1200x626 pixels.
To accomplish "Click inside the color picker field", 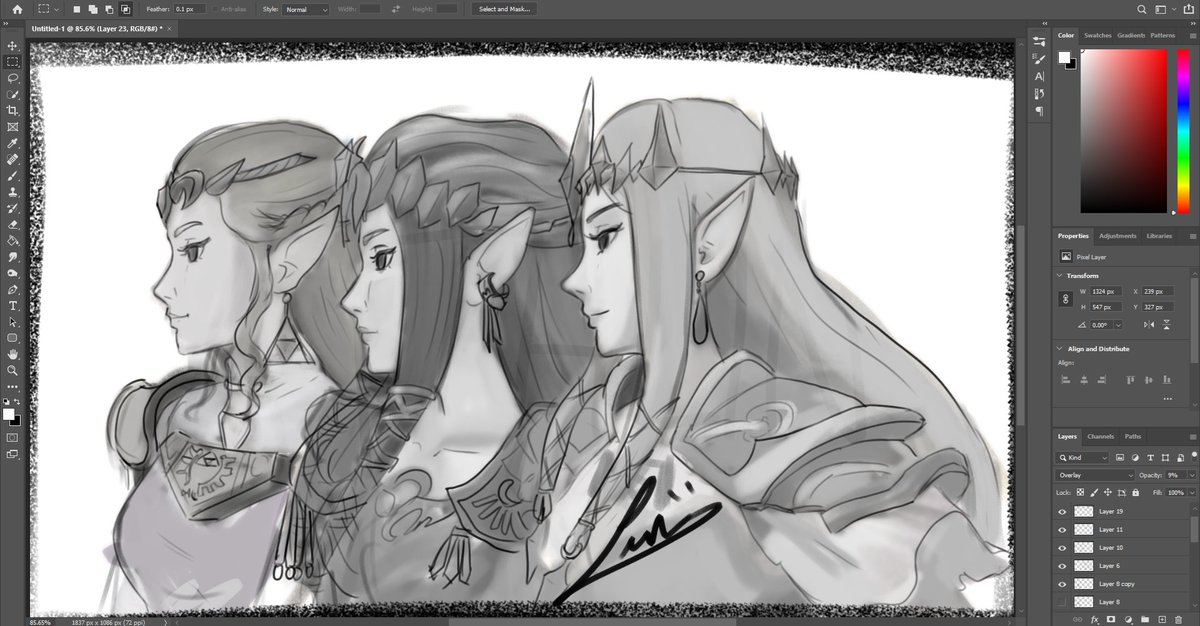I will point(1123,130).
